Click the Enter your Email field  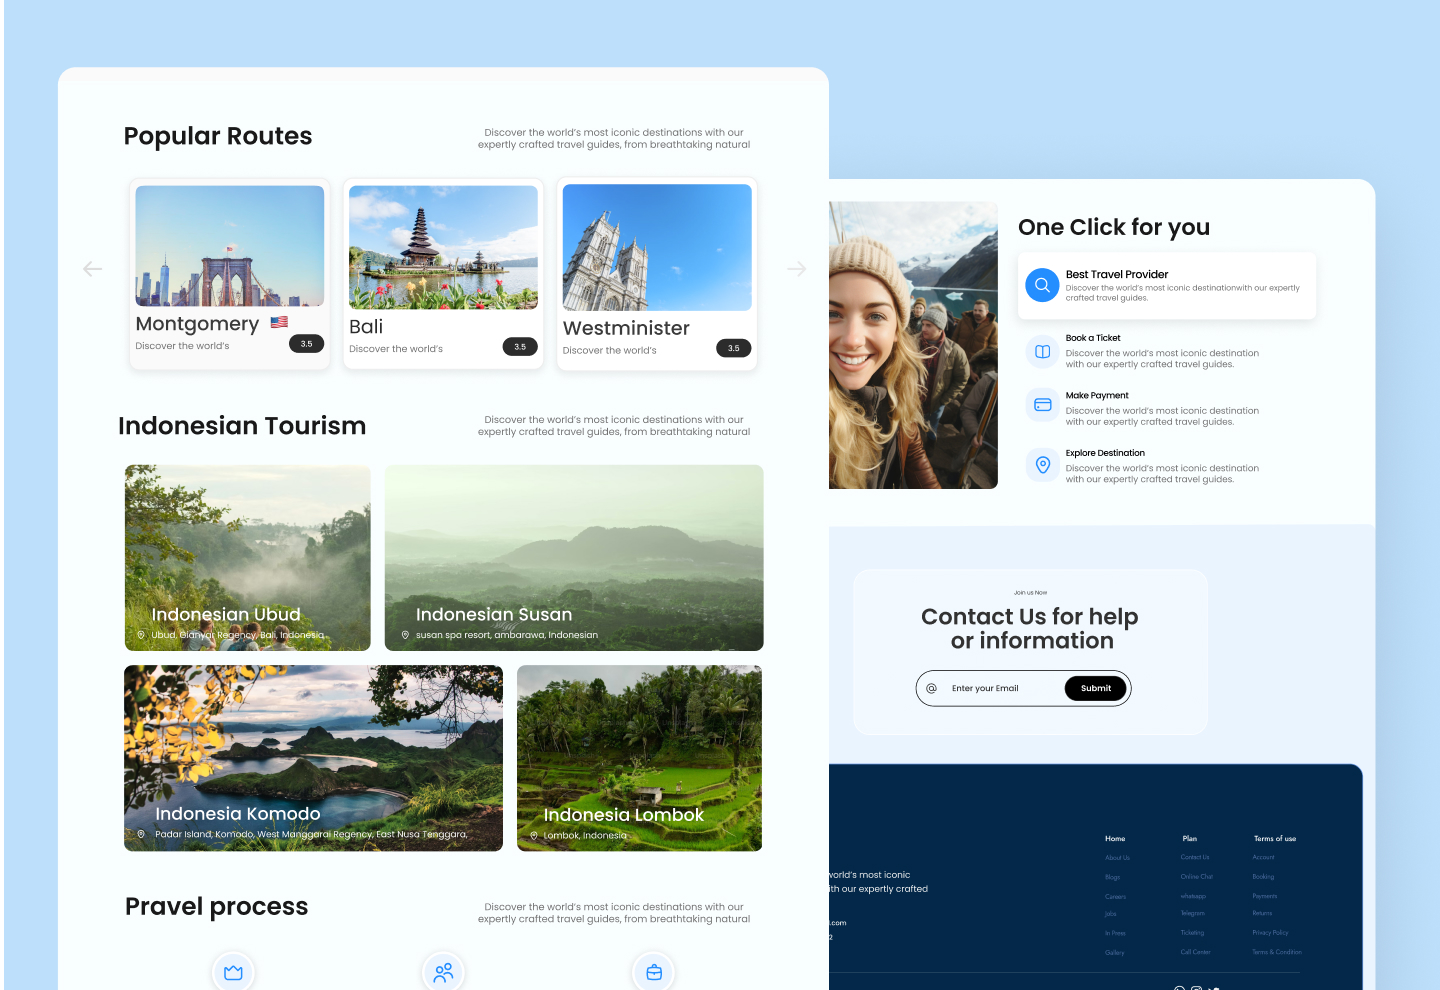pyautogui.click(x=1000, y=688)
